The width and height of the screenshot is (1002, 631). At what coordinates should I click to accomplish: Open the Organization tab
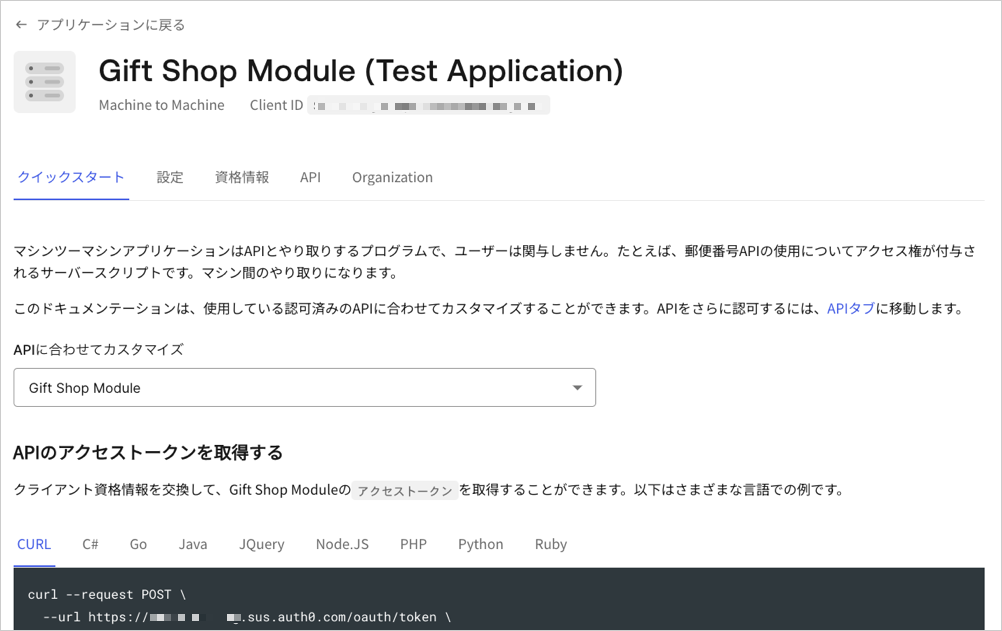[392, 177]
